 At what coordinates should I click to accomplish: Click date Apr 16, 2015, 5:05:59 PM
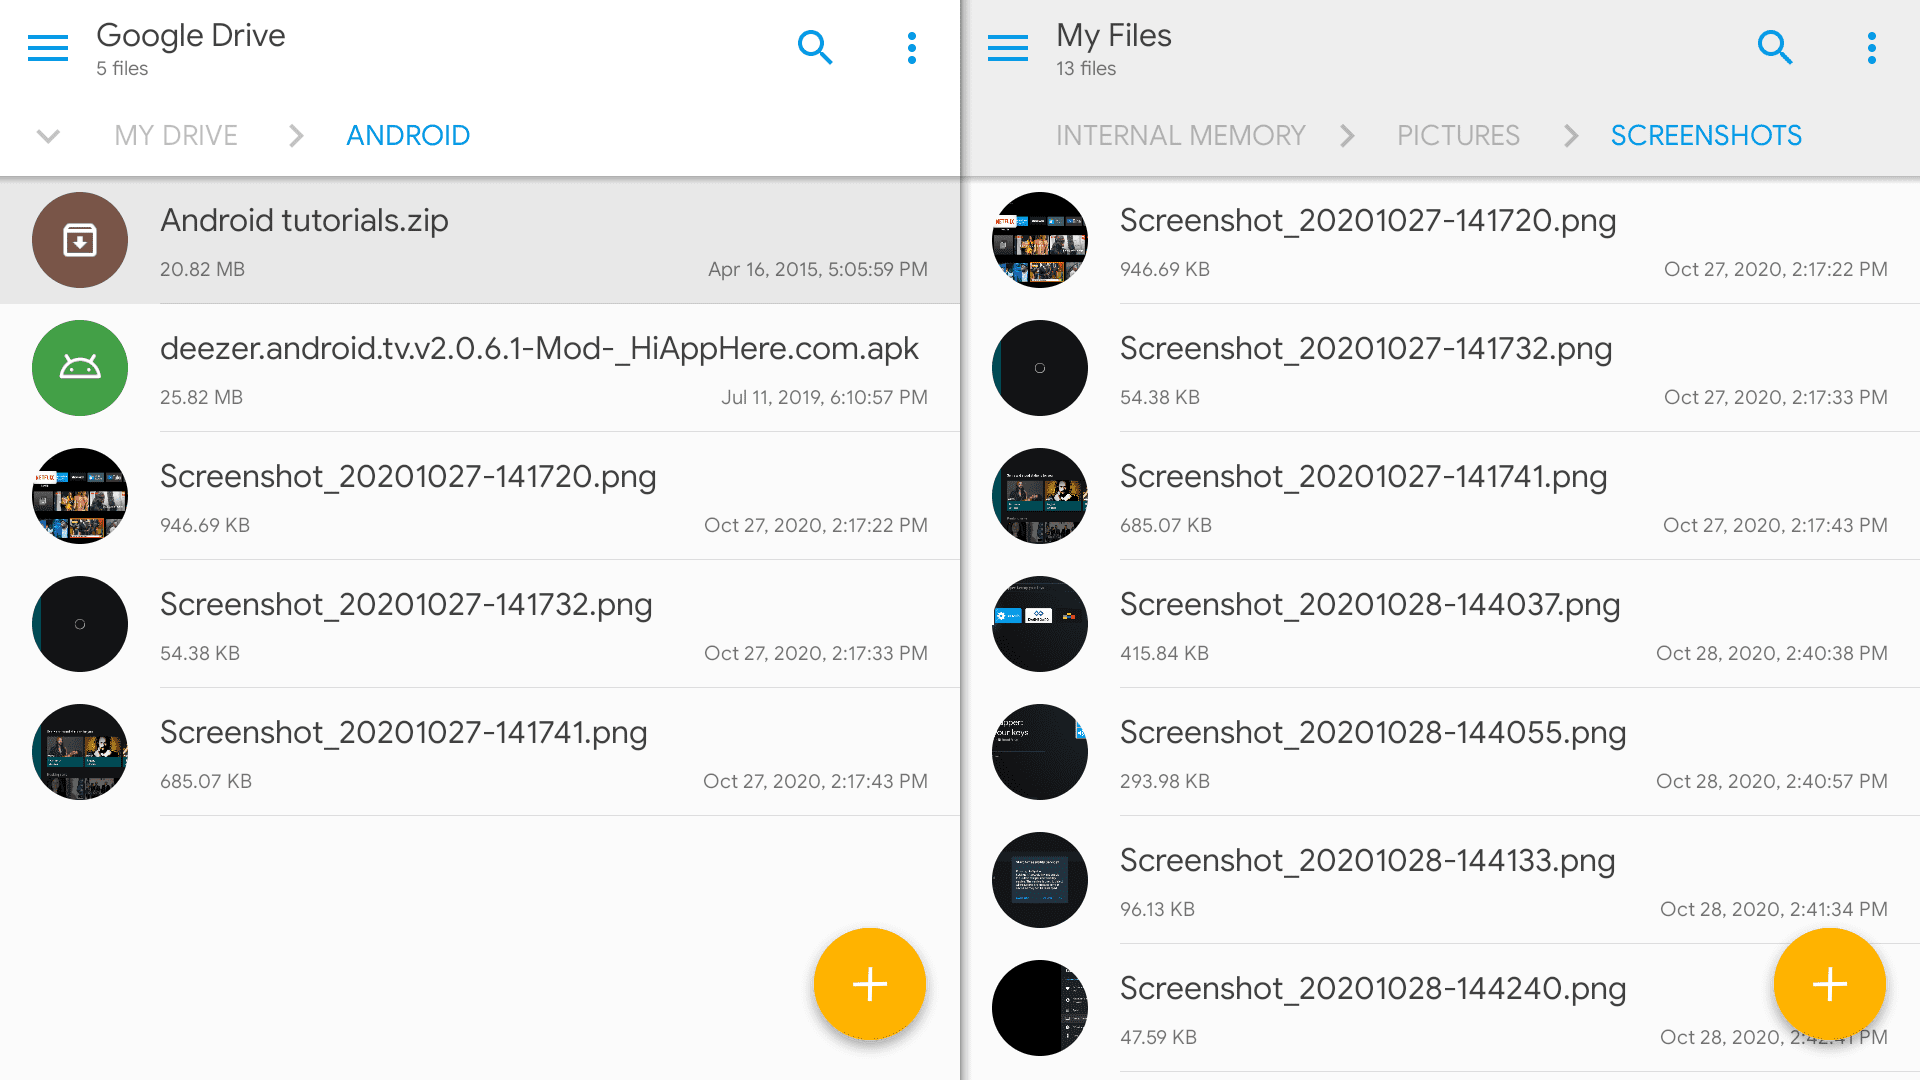click(x=818, y=269)
